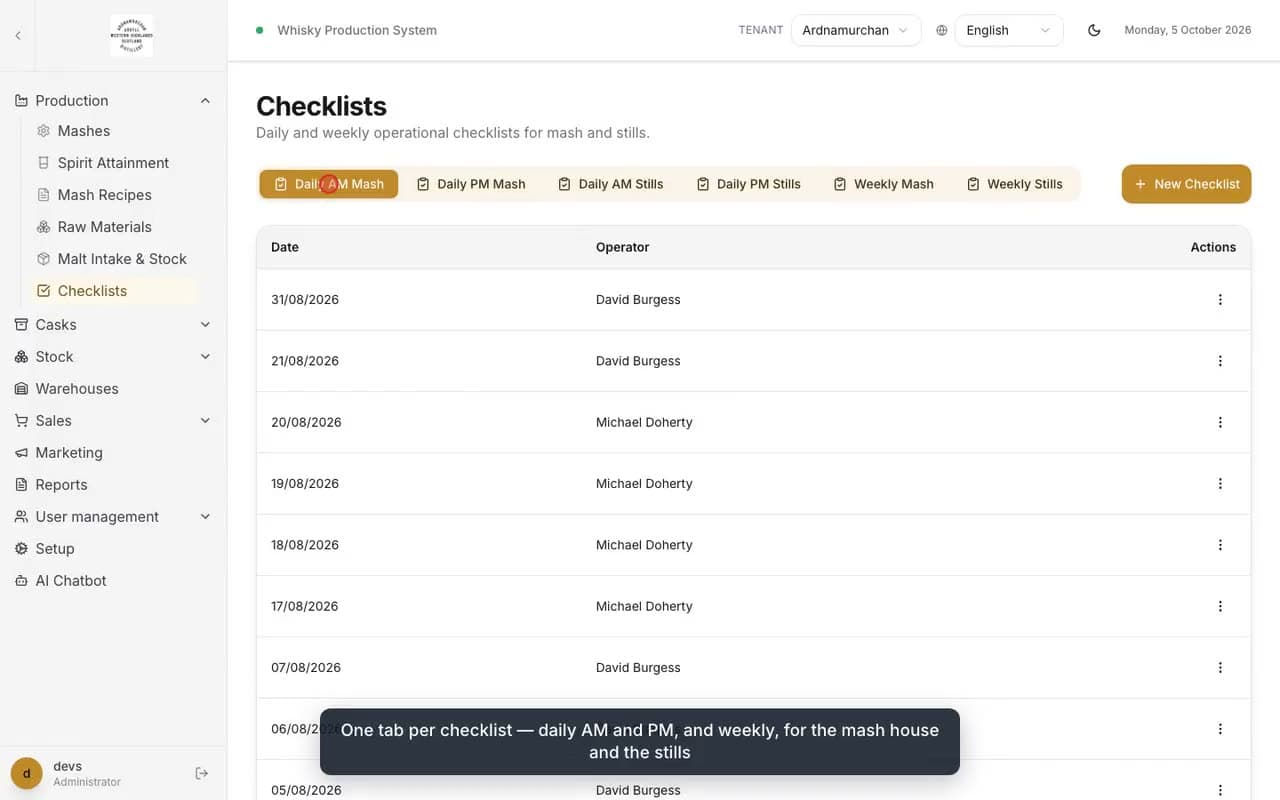Expand the Sales section

[x=113, y=420]
